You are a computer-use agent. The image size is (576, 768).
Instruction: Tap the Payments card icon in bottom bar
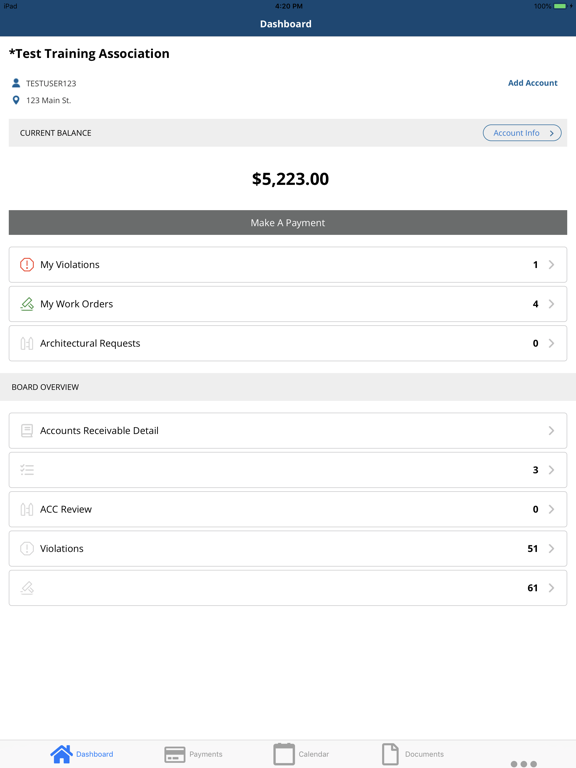tap(175, 754)
